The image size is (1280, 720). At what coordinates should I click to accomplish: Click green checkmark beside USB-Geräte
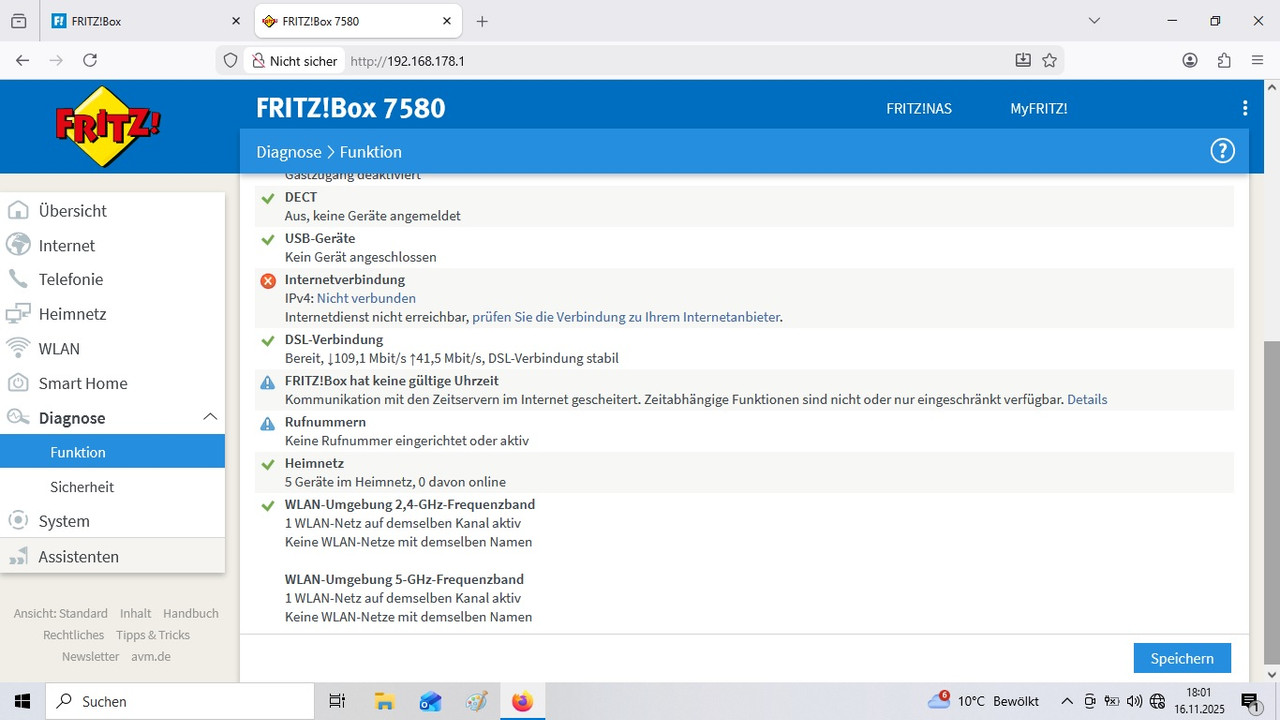pos(268,239)
